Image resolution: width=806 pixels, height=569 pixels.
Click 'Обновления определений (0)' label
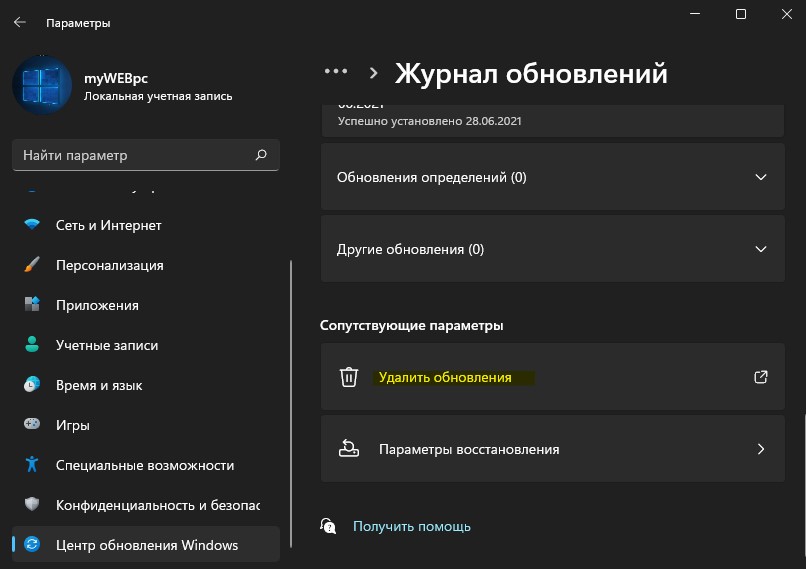(x=431, y=177)
